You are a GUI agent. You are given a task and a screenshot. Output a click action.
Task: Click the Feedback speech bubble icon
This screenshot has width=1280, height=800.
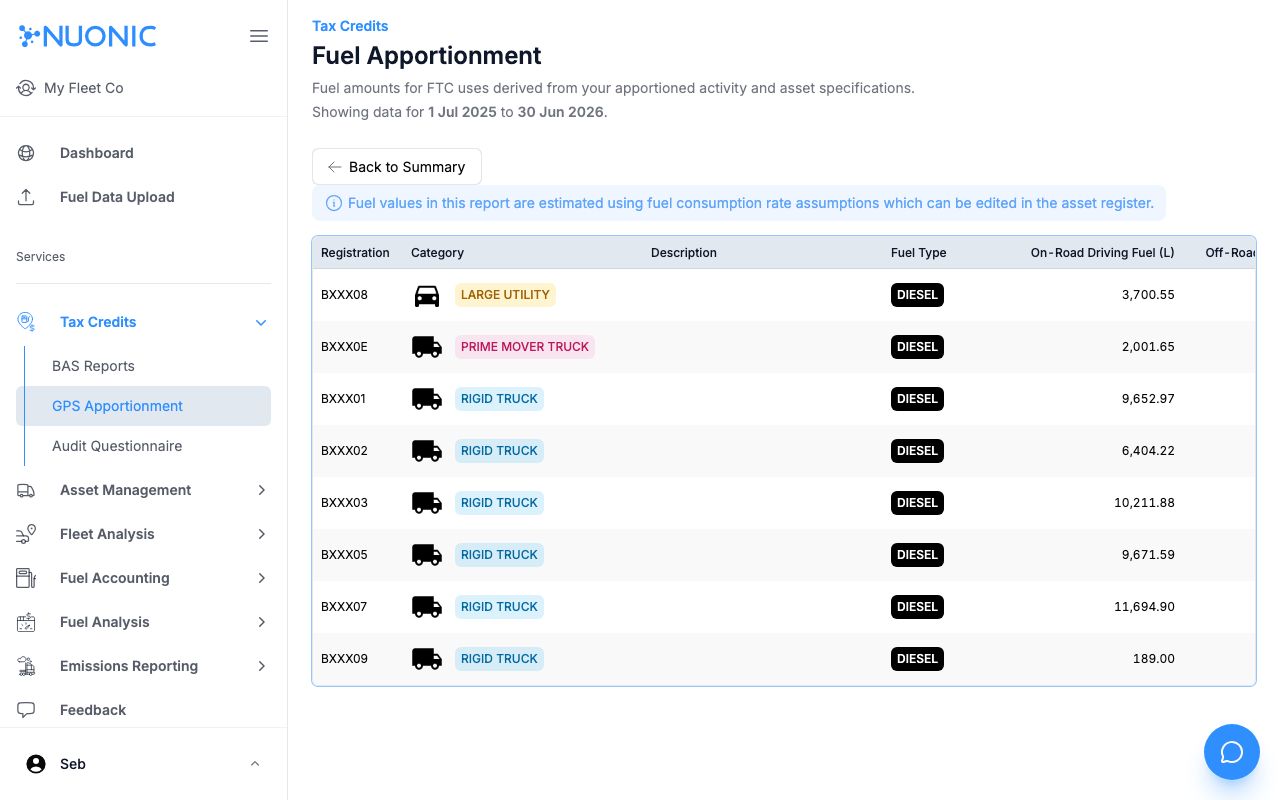pos(26,710)
